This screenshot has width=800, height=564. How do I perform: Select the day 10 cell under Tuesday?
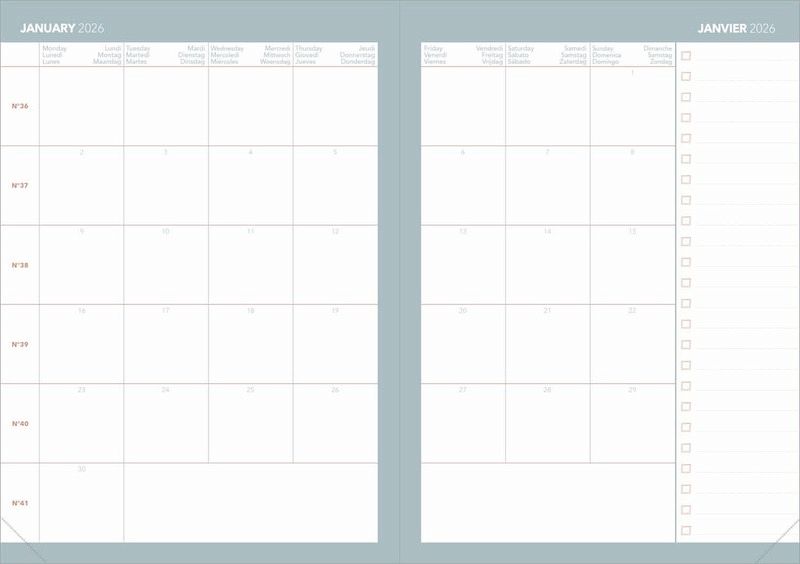166,265
